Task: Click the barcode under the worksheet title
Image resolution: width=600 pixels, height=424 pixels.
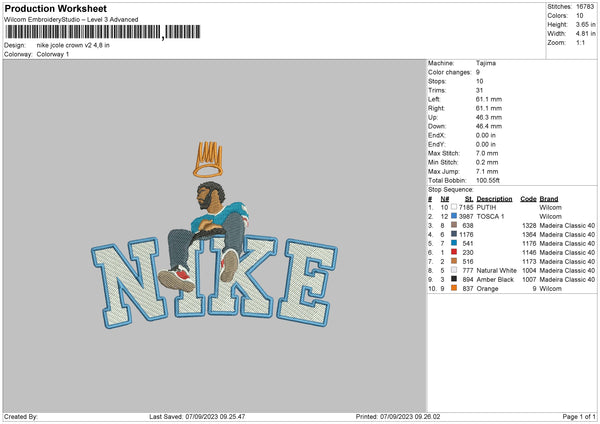Action: 103,32
